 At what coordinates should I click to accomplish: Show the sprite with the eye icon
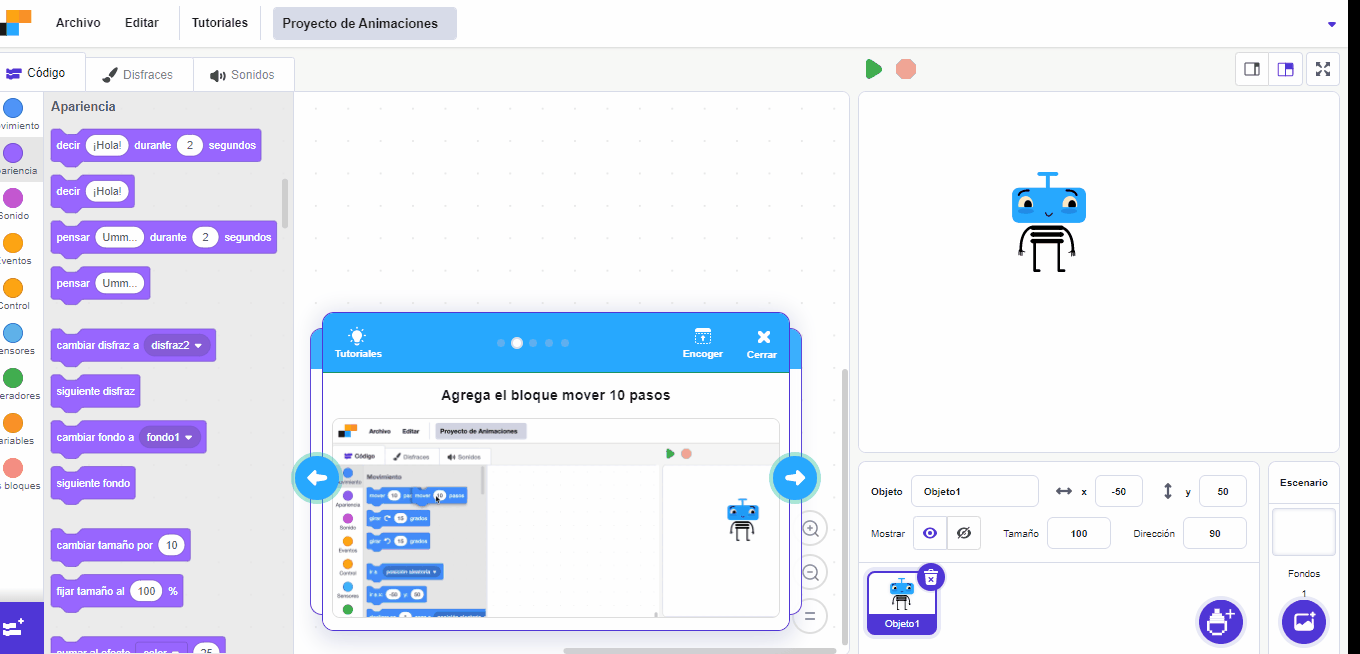pyautogui.click(x=930, y=533)
